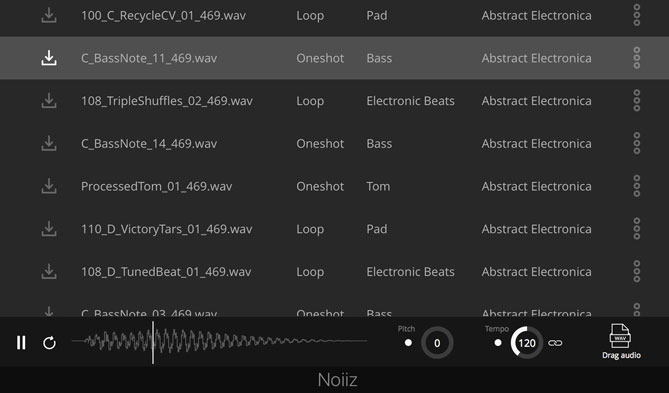Download ProcessedTom_01_469.wav sample
669x393 pixels.
coord(49,186)
